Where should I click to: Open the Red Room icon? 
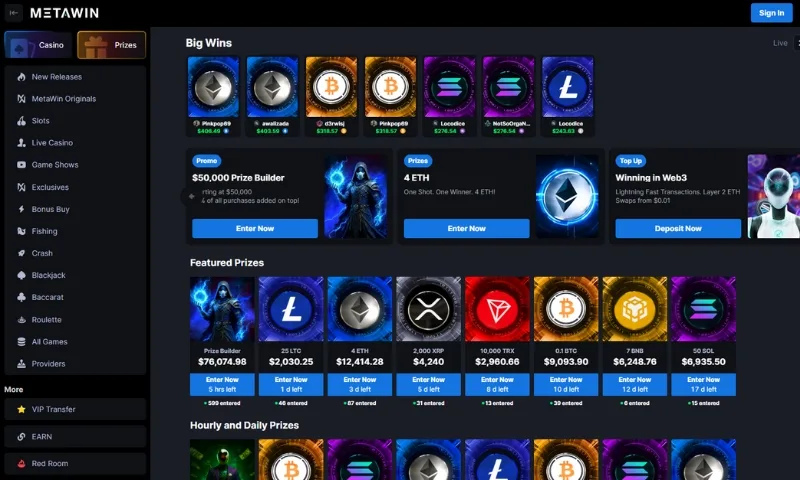point(21,464)
